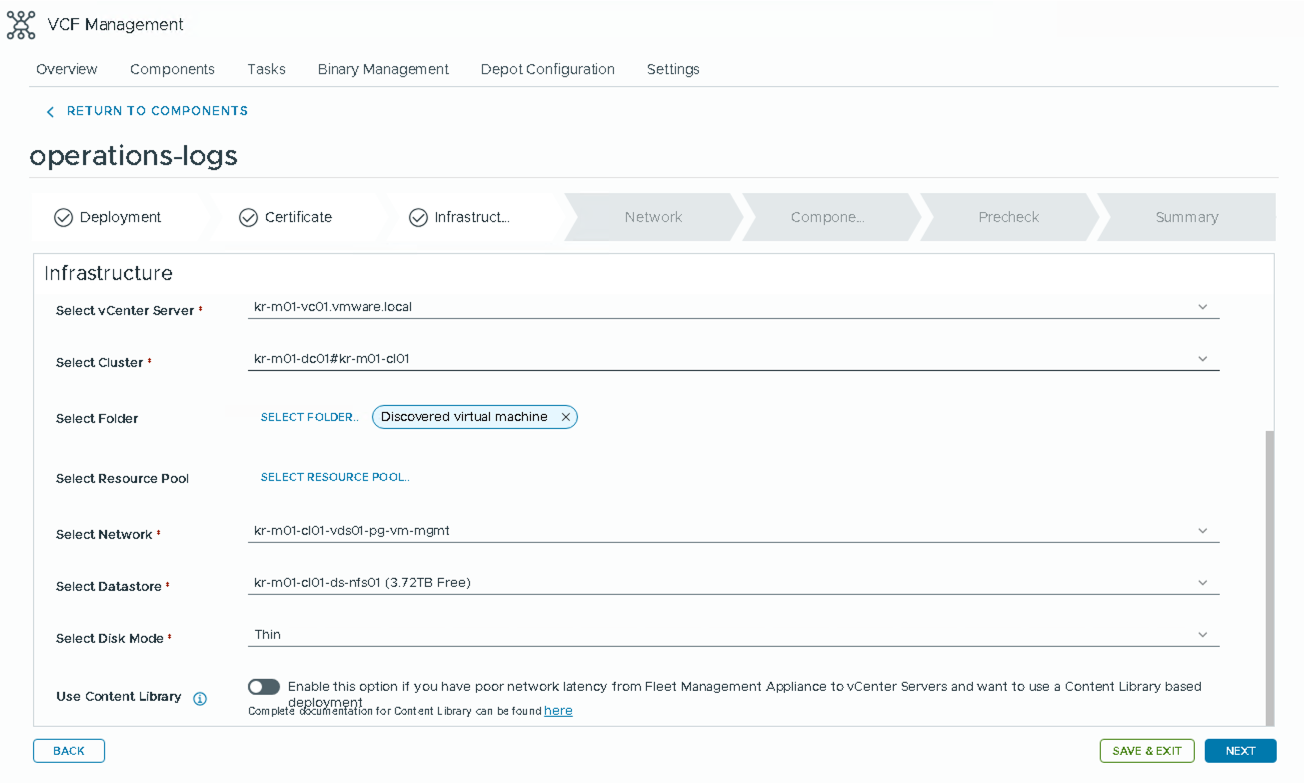Click the Use Content Library info icon
The height and width of the screenshot is (783, 1304).
click(200, 698)
